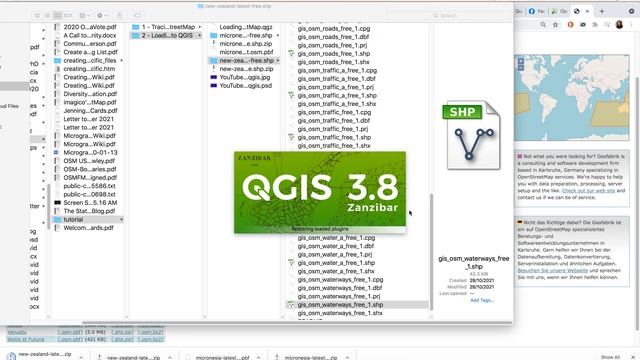The width and height of the screenshot is (640, 360).
Task: Select 'public-c...5586.txt' file
Action: 88,186
